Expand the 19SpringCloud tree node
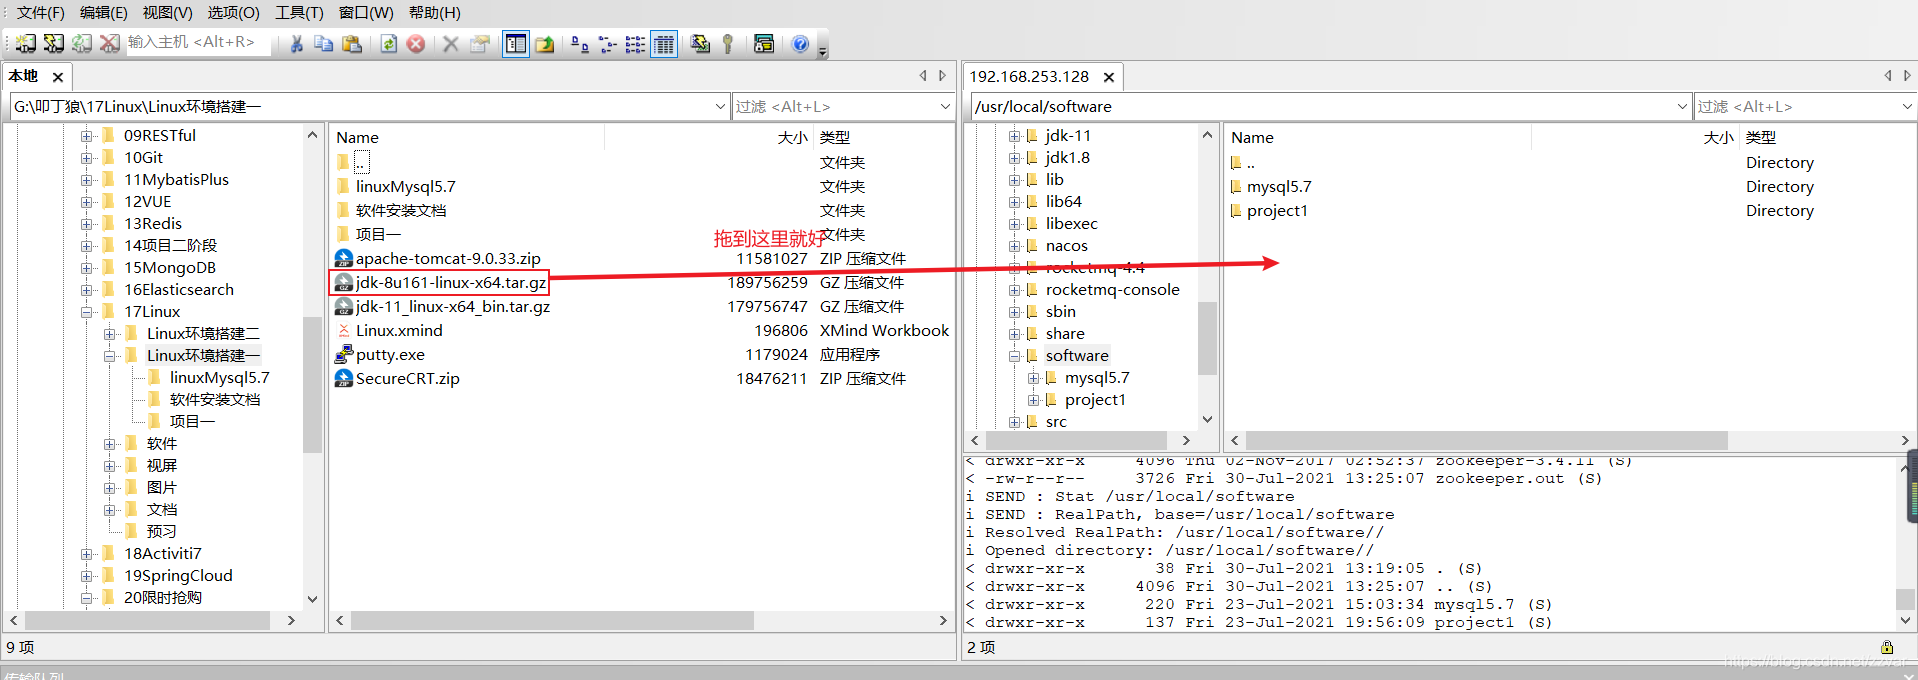This screenshot has width=1918, height=680. point(87,575)
